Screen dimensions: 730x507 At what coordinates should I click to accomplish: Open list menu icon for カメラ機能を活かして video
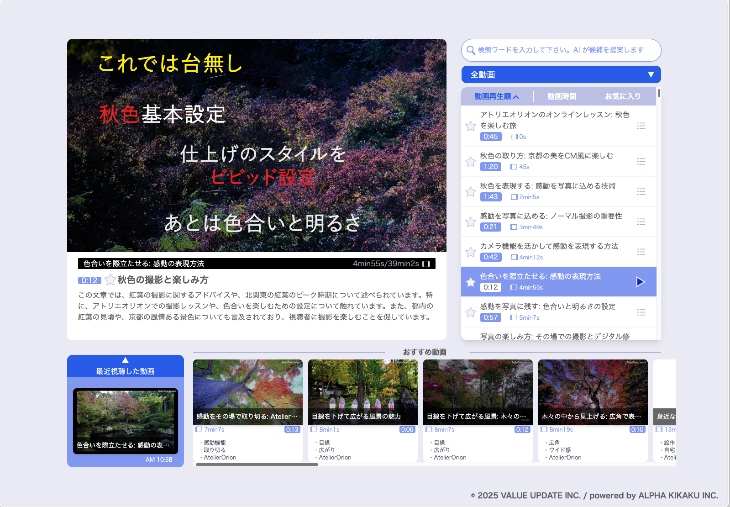(x=641, y=251)
